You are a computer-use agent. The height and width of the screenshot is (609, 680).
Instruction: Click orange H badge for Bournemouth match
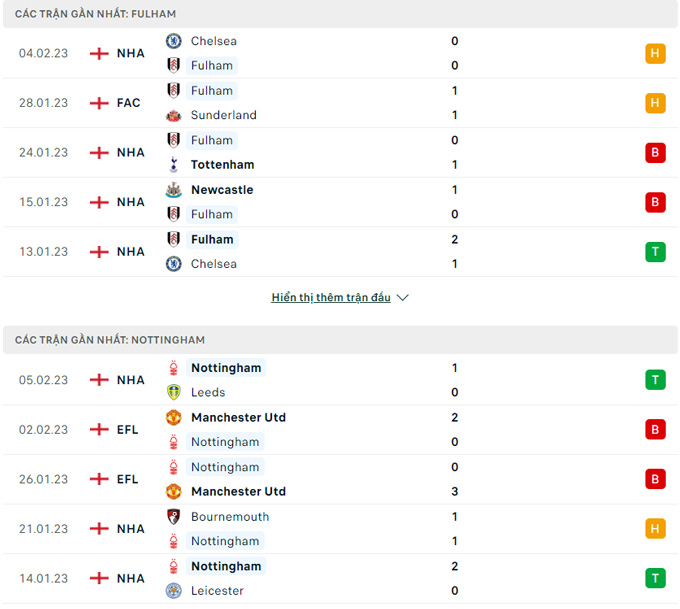point(655,529)
